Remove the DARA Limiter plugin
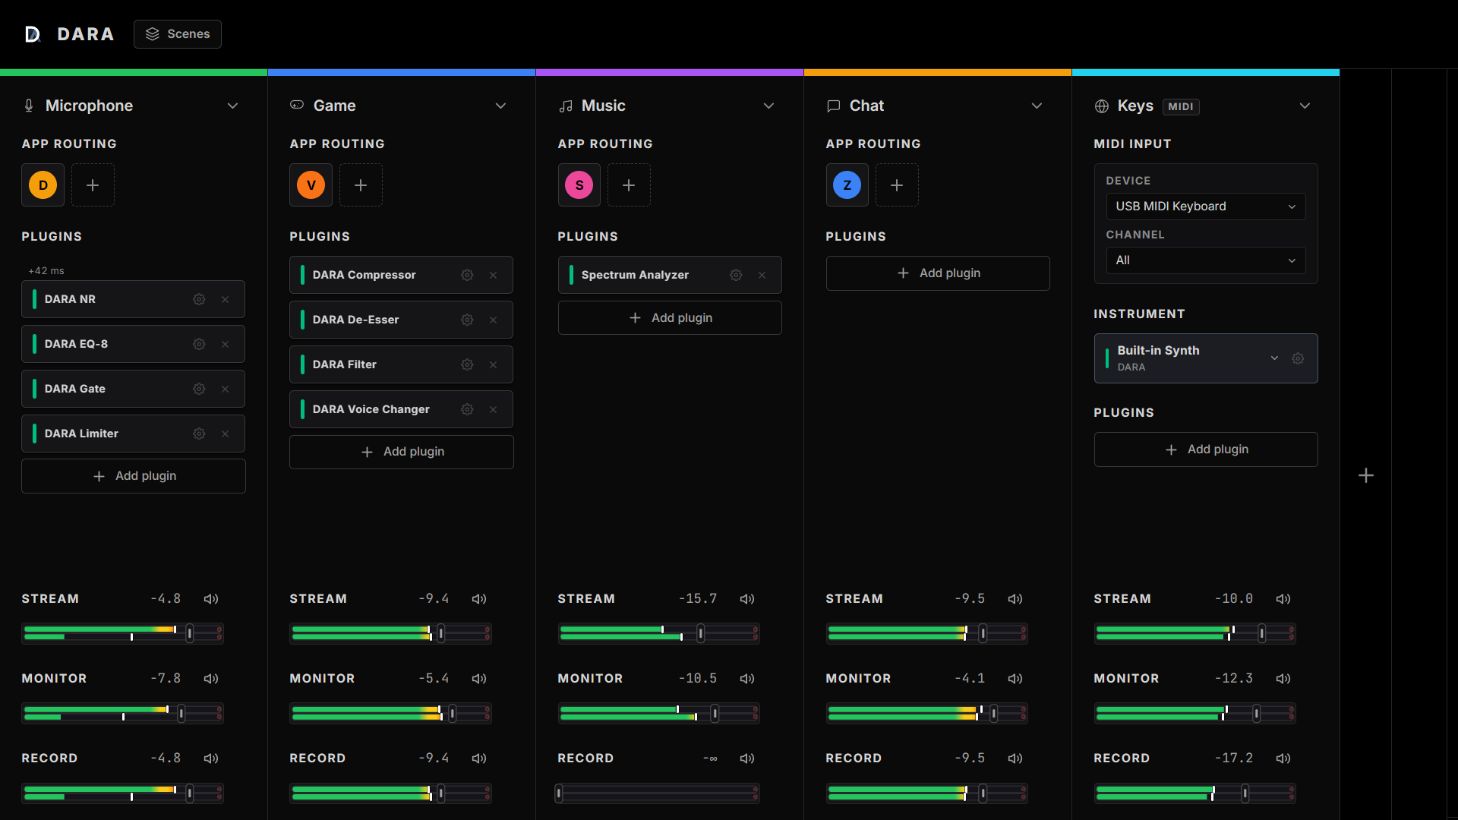This screenshot has width=1458, height=820. 225,434
